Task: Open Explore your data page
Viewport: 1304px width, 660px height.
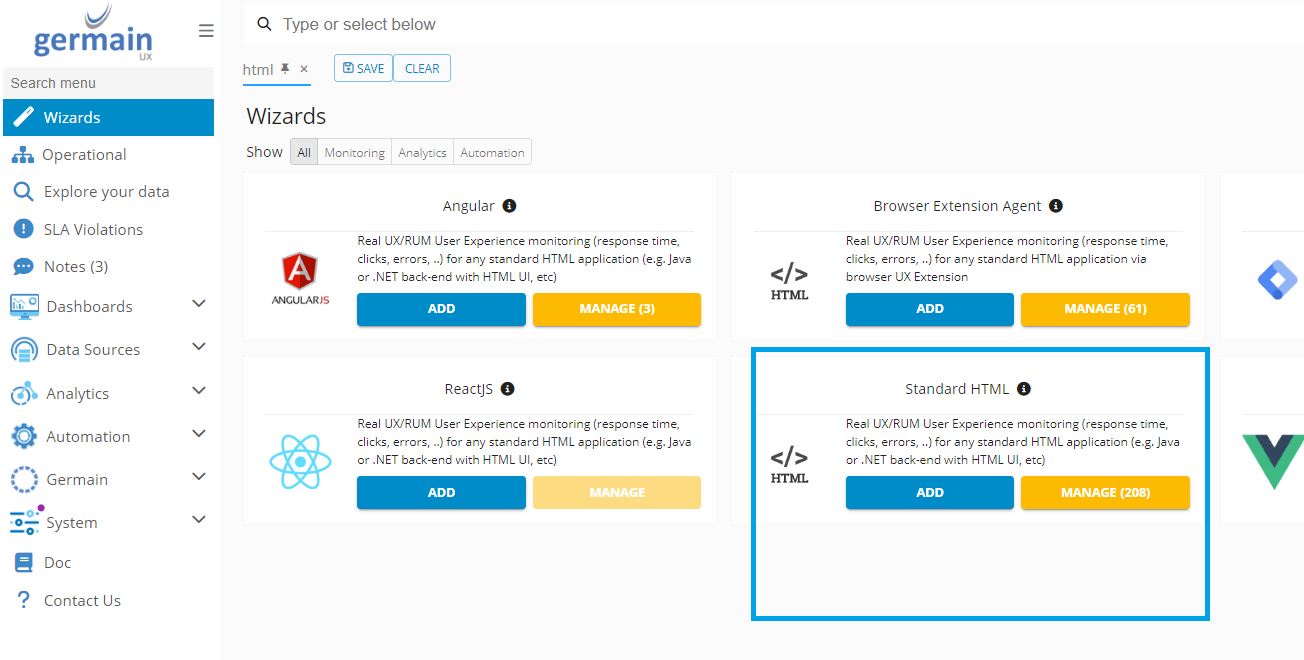Action: coord(106,192)
